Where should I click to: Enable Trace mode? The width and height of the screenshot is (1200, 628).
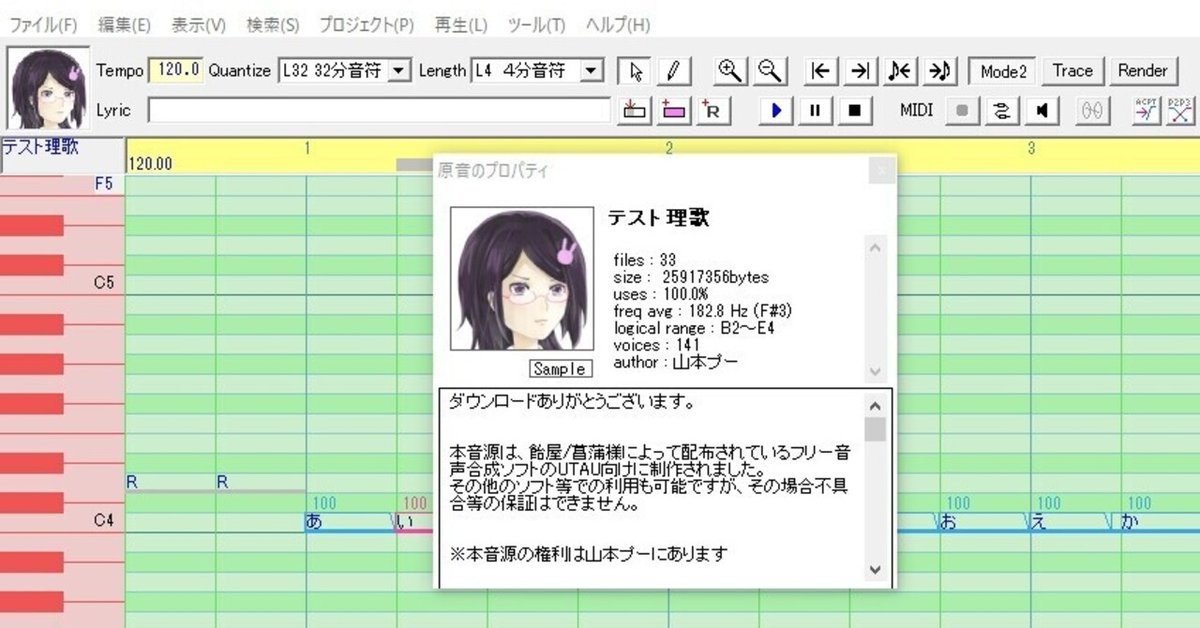click(x=1072, y=71)
